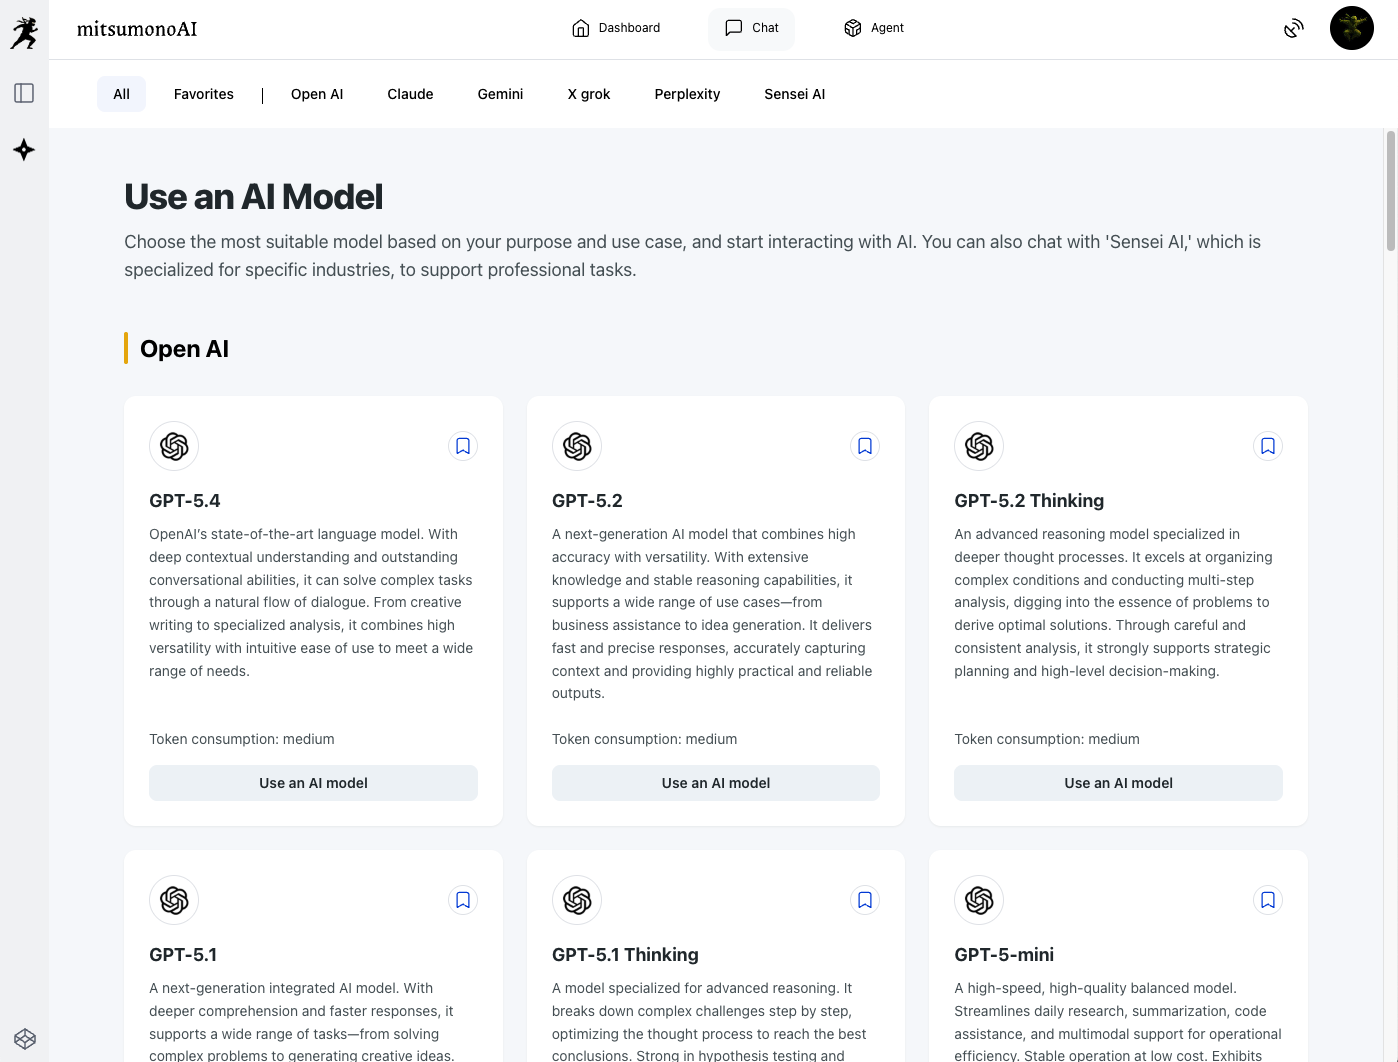This screenshot has width=1398, height=1062.
Task: Click the 'Open AI' section heading
Action: click(x=185, y=349)
